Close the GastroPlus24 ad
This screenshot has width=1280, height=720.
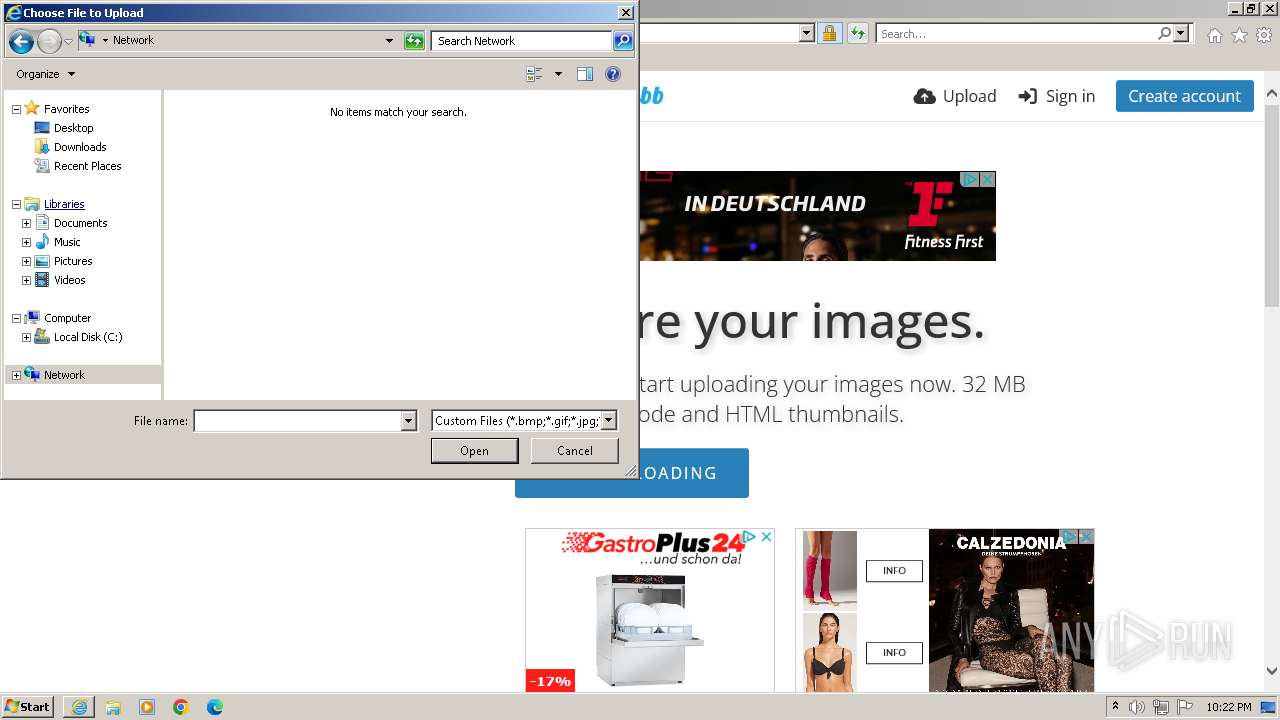click(767, 537)
